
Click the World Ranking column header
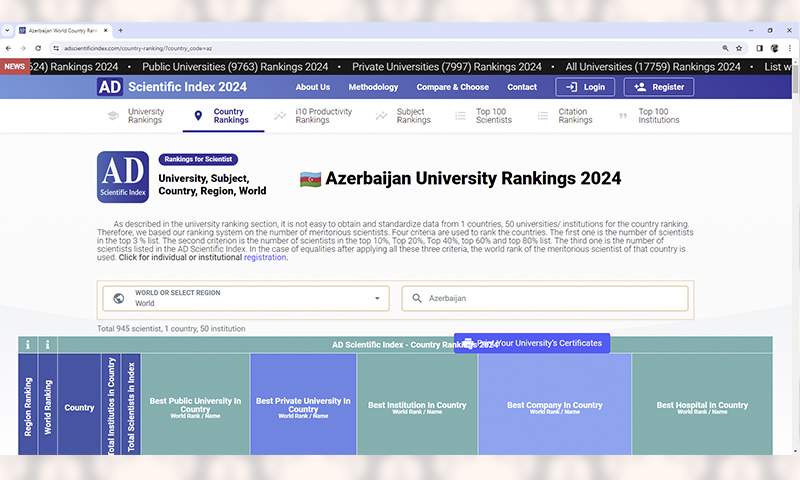click(x=48, y=404)
